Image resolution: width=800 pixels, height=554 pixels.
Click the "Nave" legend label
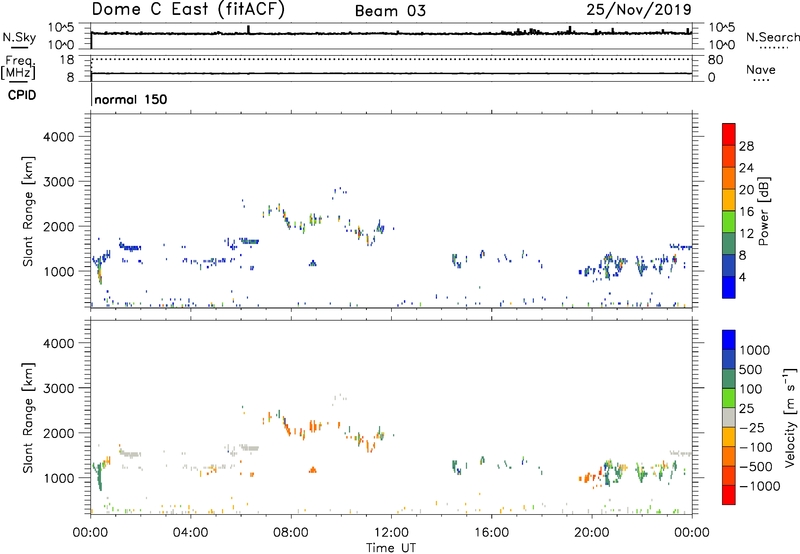[x=761, y=69]
